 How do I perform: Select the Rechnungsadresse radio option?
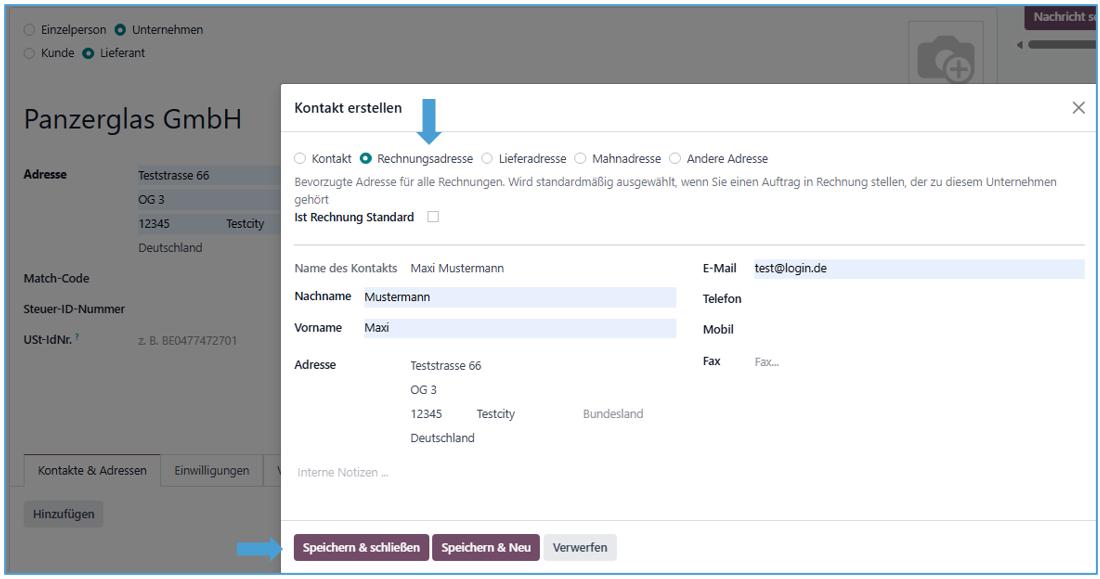click(x=366, y=158)
